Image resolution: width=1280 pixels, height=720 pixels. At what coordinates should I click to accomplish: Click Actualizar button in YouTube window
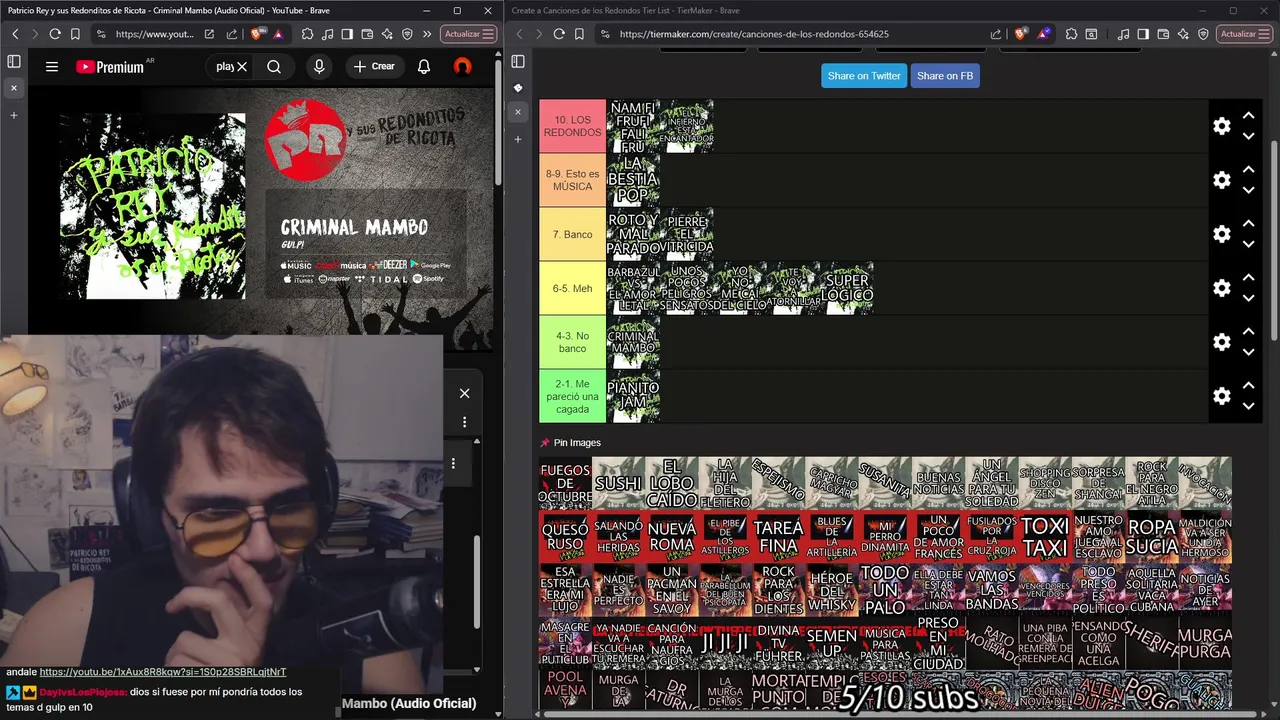pyautogui.click(x=469, y=34)
